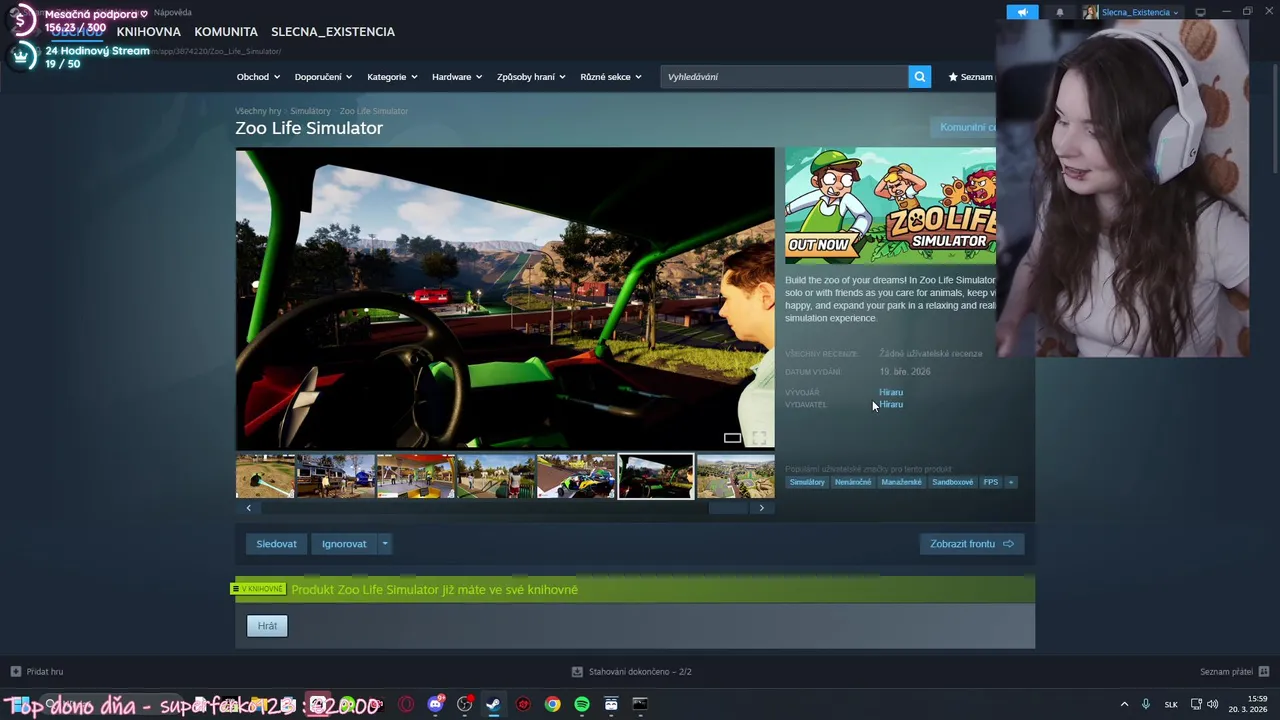Click the SLK keyboard language indicator
Viewport: 1280px width, 720px height.
click(1171, 705)
